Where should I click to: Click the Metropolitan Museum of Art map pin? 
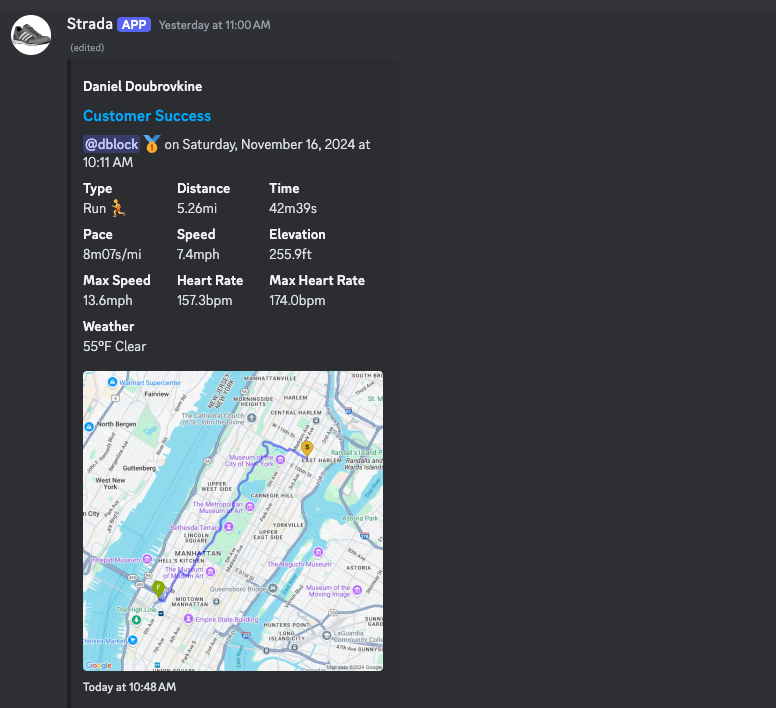click(x=250, y=506)
